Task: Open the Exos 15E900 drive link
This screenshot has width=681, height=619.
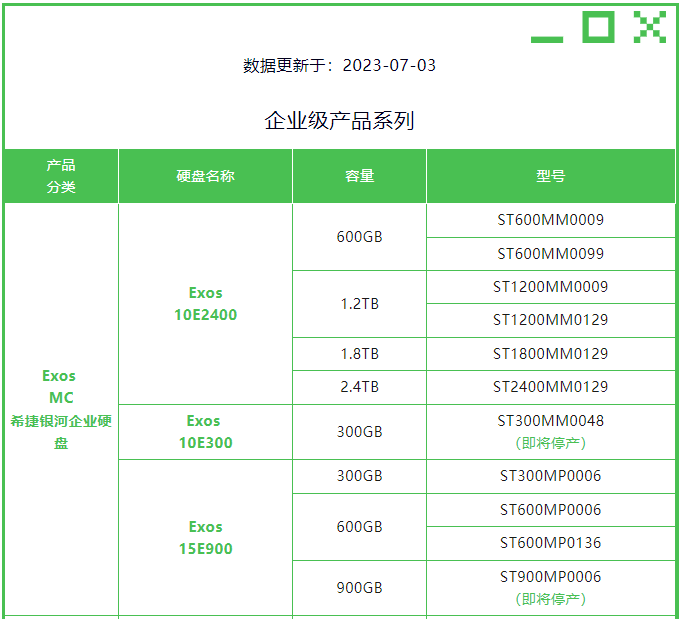Action: [x=205, y=538]
